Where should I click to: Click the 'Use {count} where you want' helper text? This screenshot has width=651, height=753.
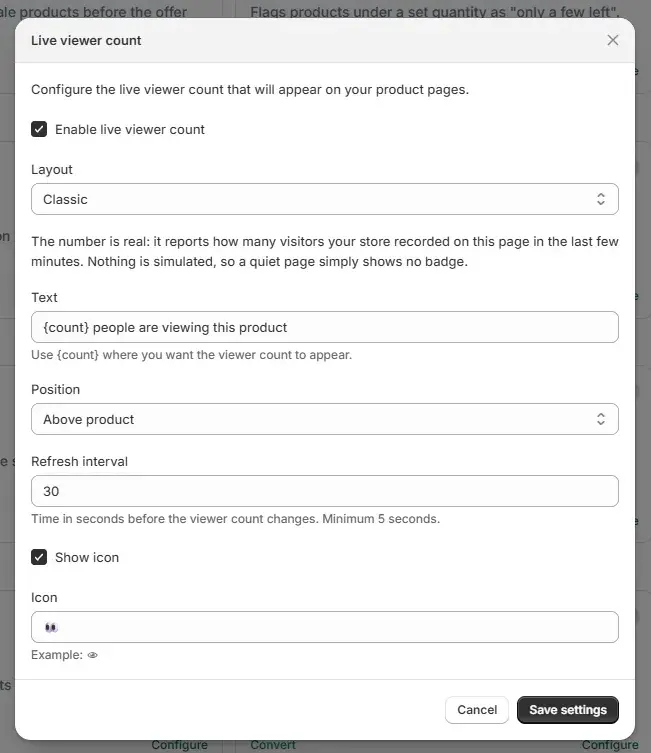pyautogui.click(x=192, y=355)
